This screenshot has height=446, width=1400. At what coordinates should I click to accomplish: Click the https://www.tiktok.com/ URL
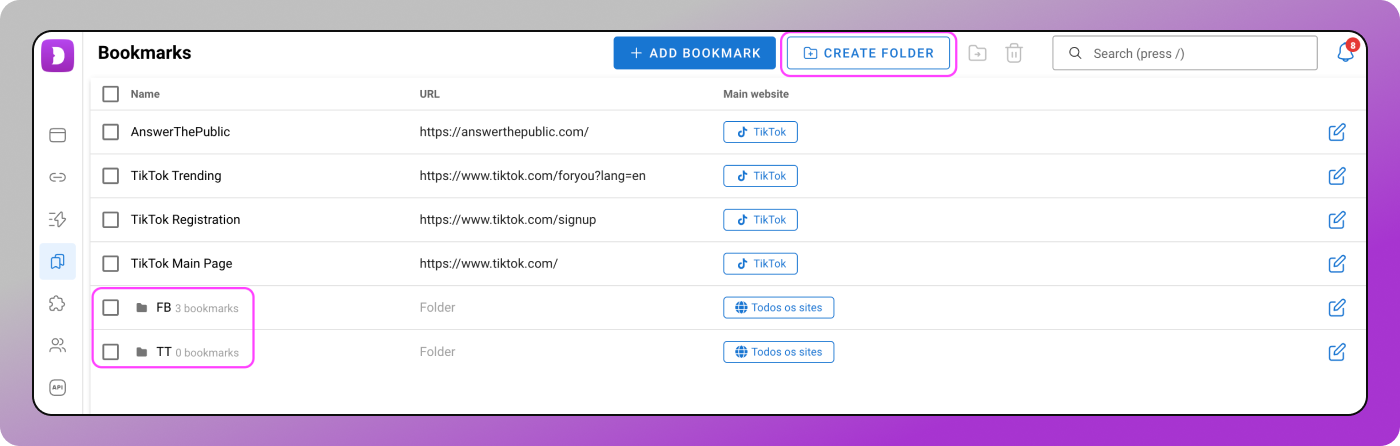(489, 264)
